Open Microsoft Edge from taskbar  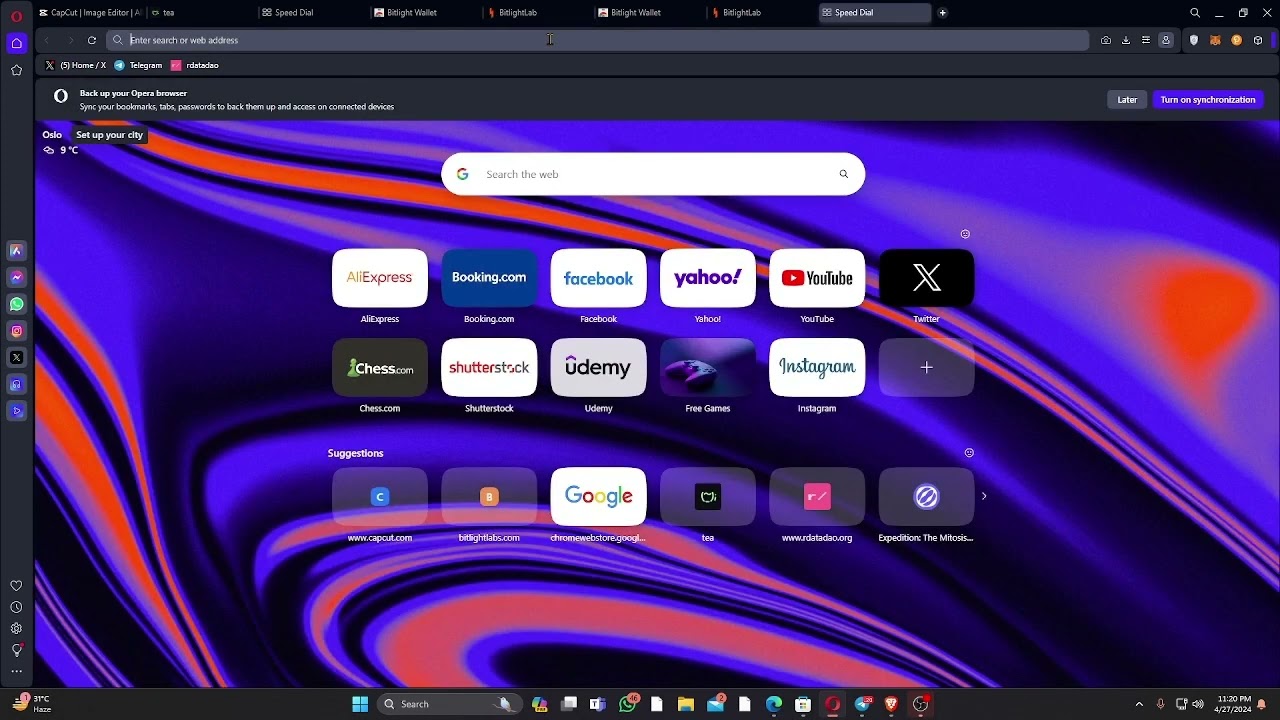click(774, 704)
